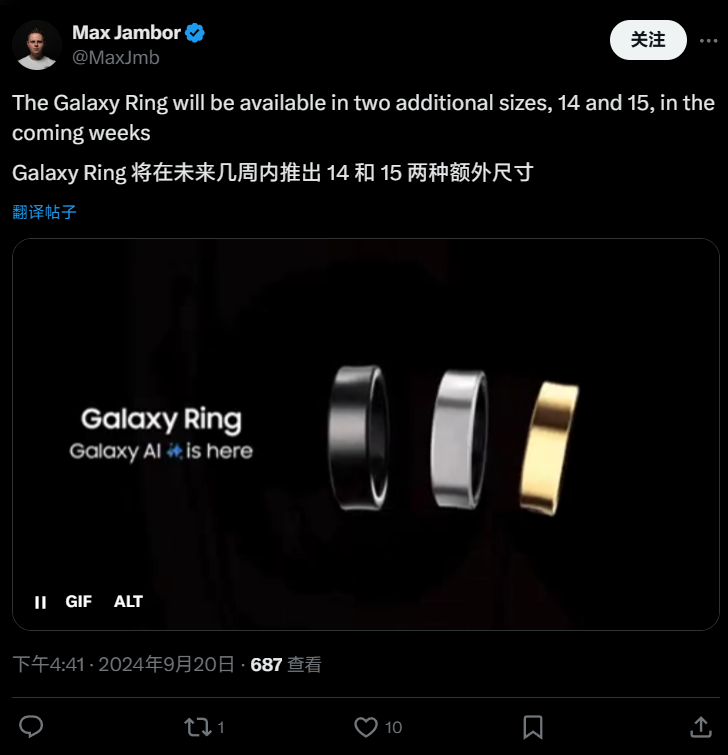Bookmark this post
The image size is (728, 755).
(533, 727)
